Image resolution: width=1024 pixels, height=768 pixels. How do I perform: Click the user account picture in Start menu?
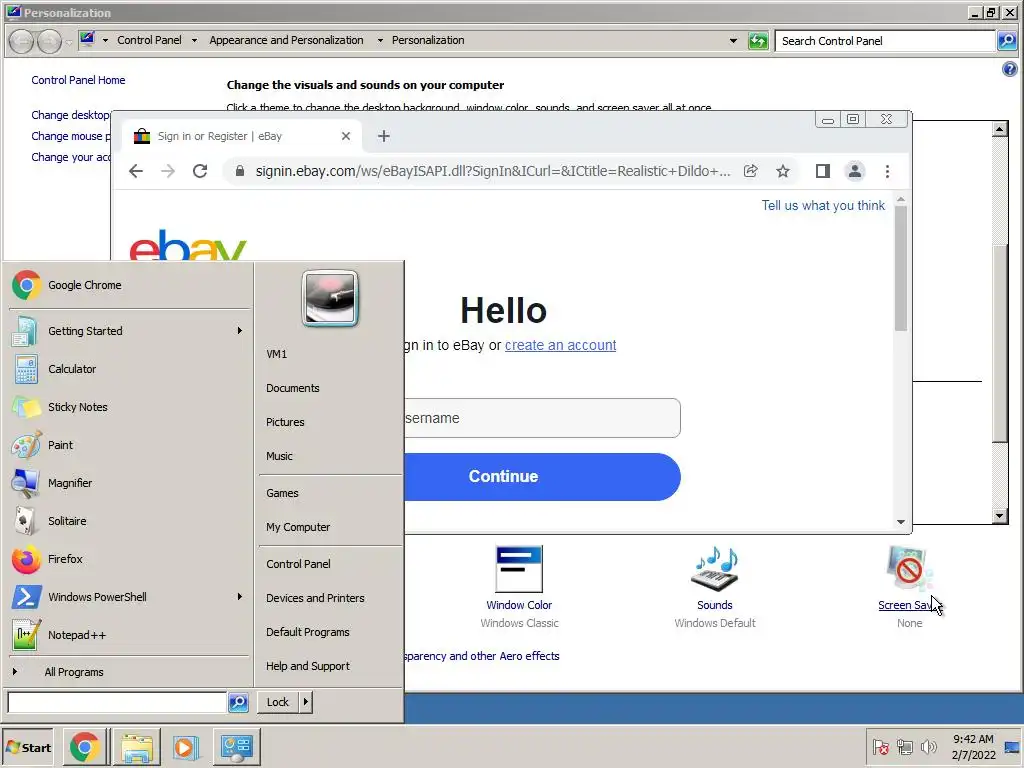click(330, 298)
